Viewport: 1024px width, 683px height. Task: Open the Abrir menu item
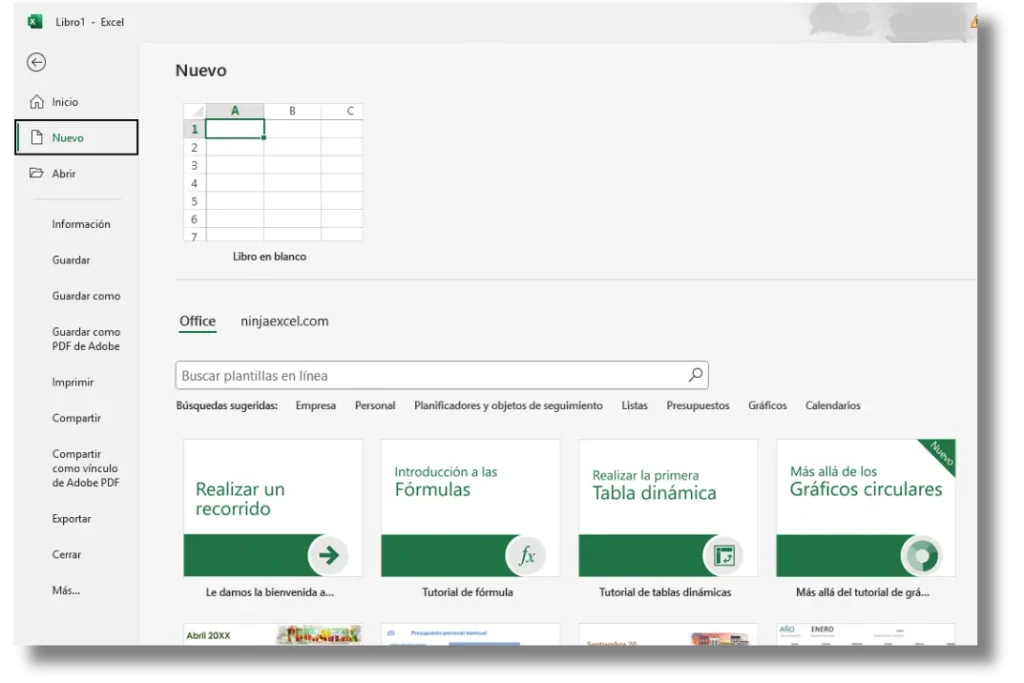(x=76, y=173)
